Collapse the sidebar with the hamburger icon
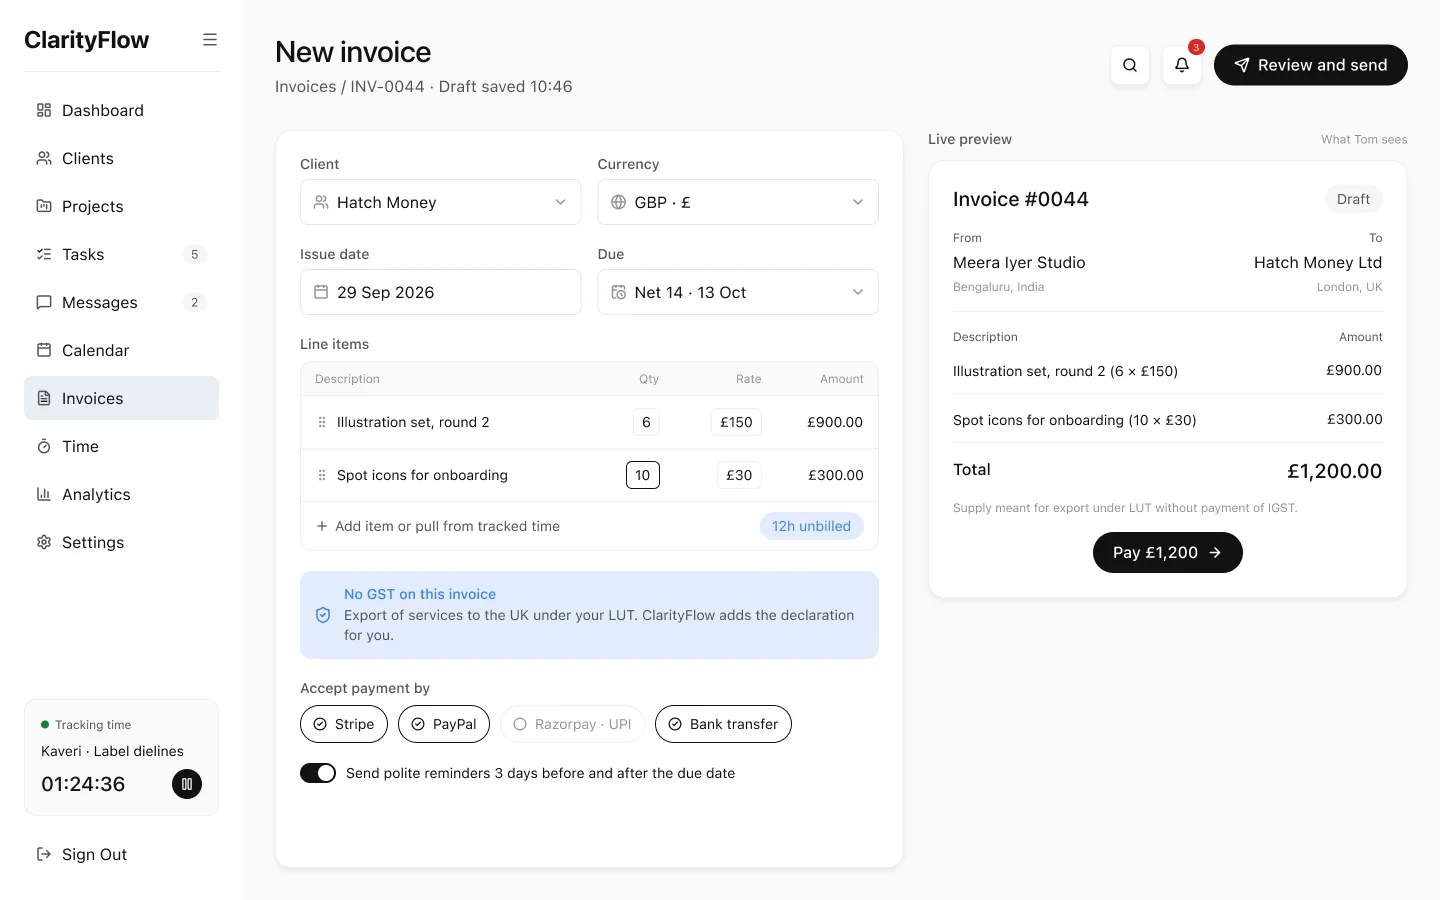Viewport: 1440px width, 900px height. (x=210, y=40)
